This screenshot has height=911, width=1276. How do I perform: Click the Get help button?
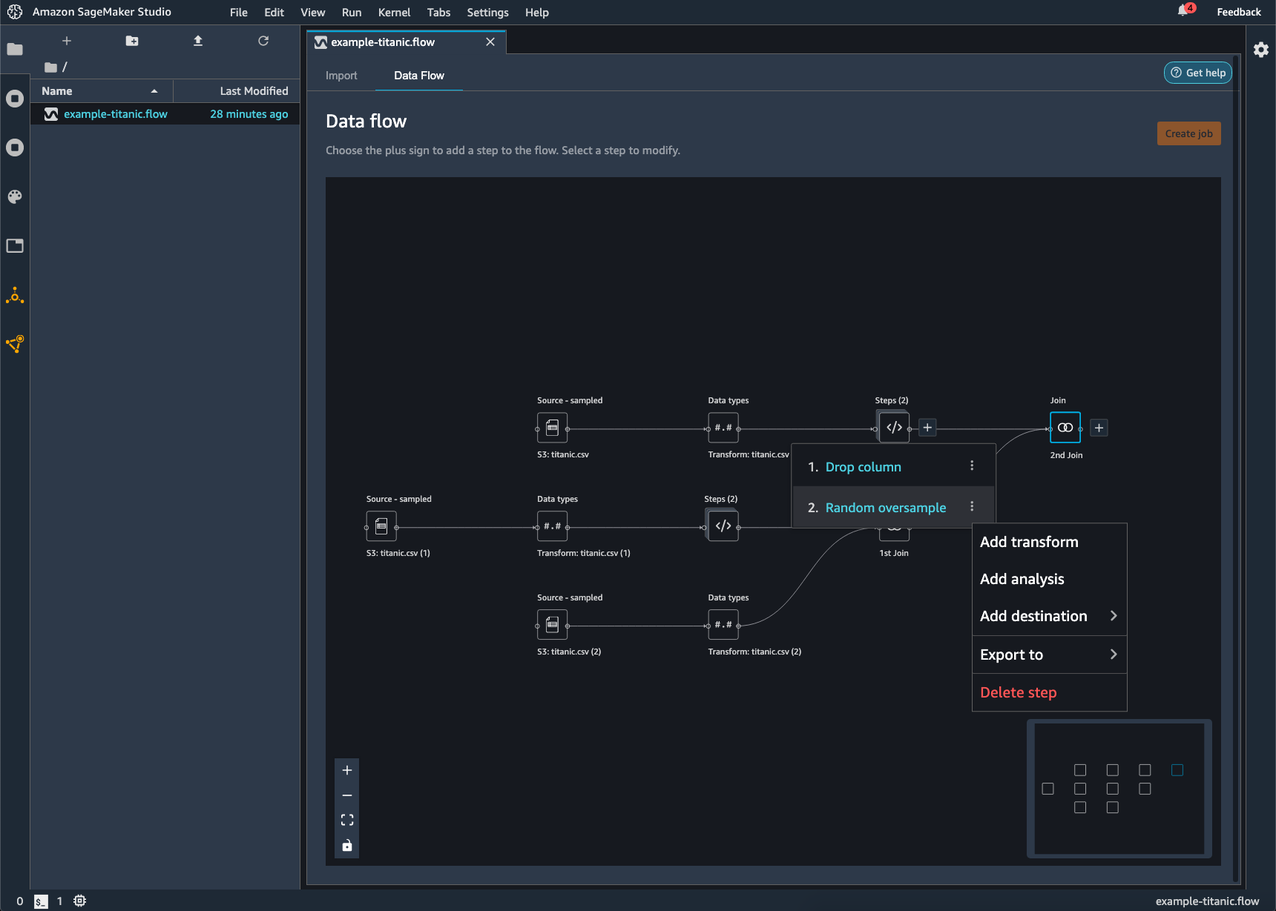click(x=1198, y=73)
